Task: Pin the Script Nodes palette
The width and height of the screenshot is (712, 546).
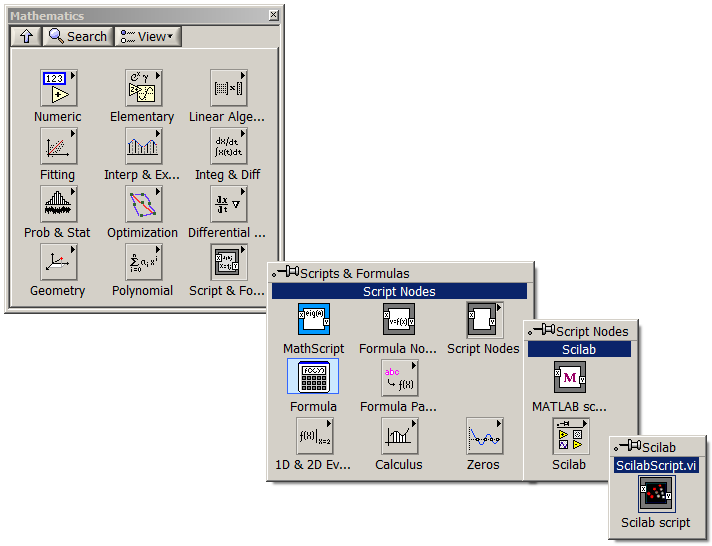Action: tap(541, 330)
